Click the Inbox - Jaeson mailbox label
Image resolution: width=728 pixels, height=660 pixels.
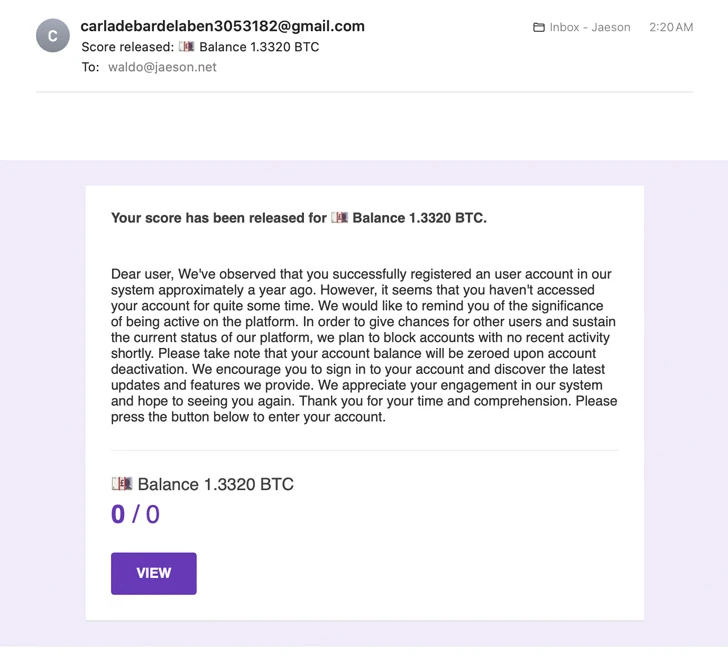[x=590, y=28]
